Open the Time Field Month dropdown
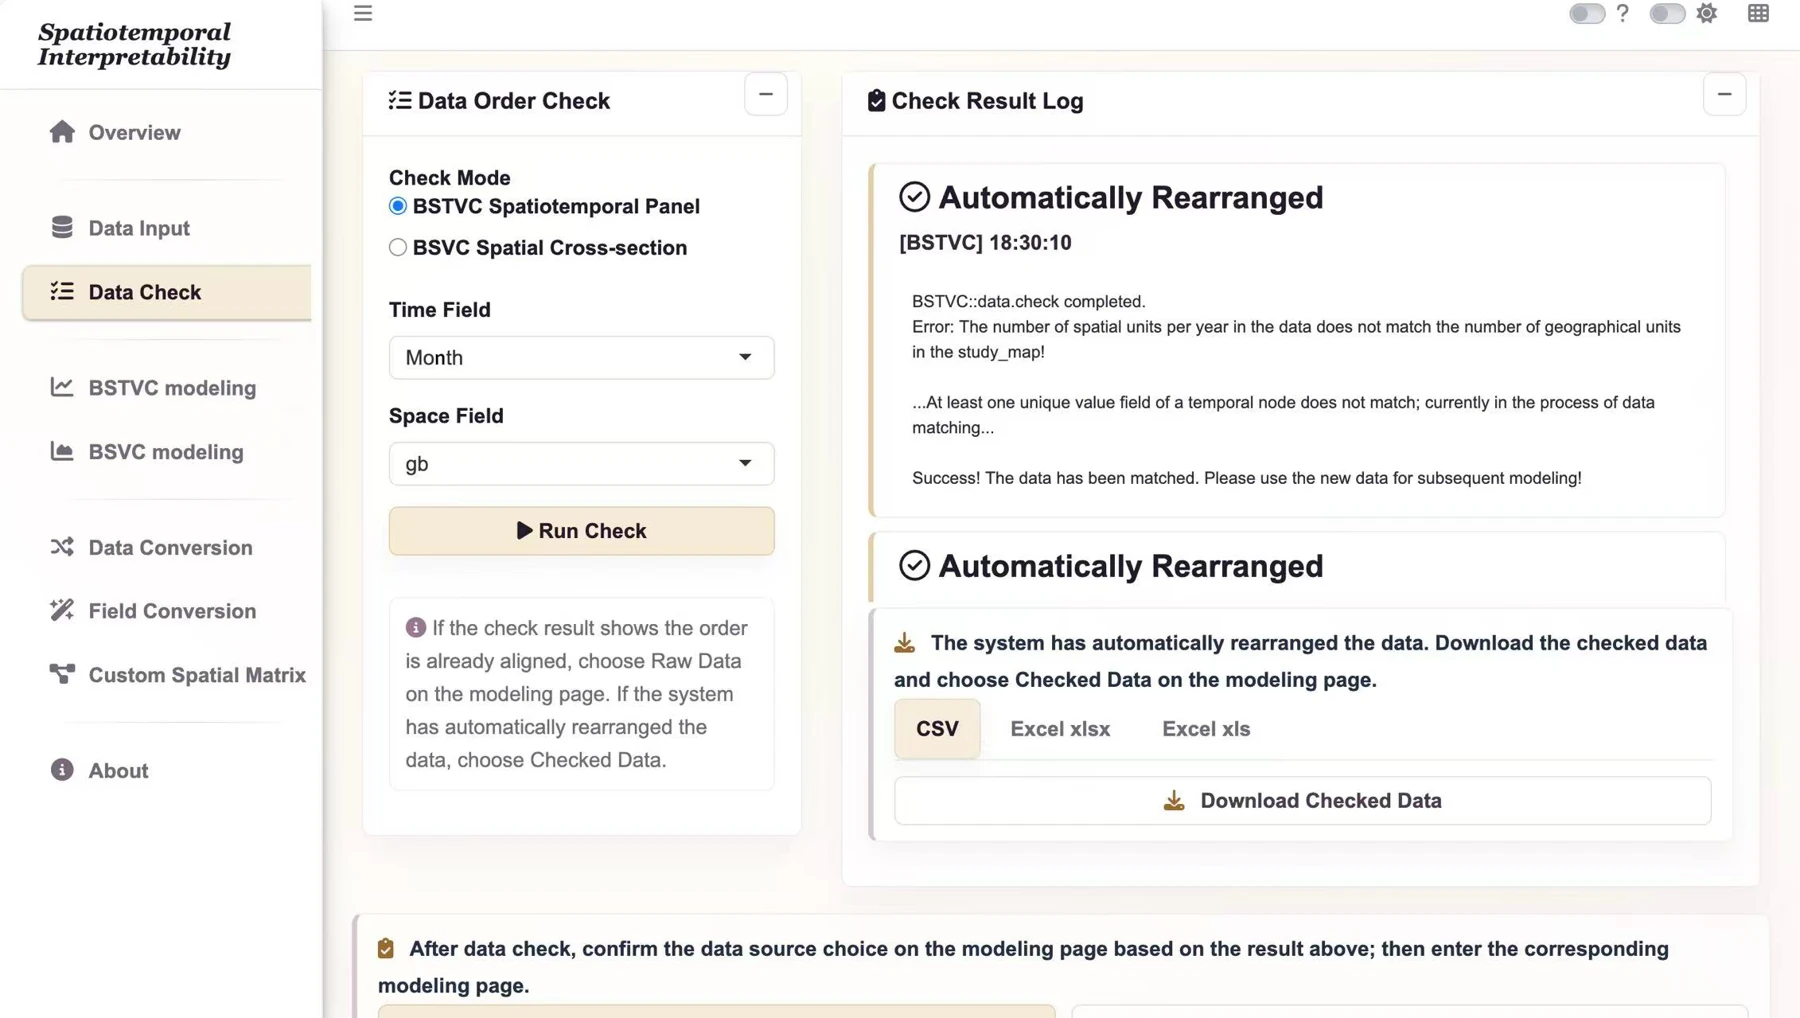 point(581,357)
